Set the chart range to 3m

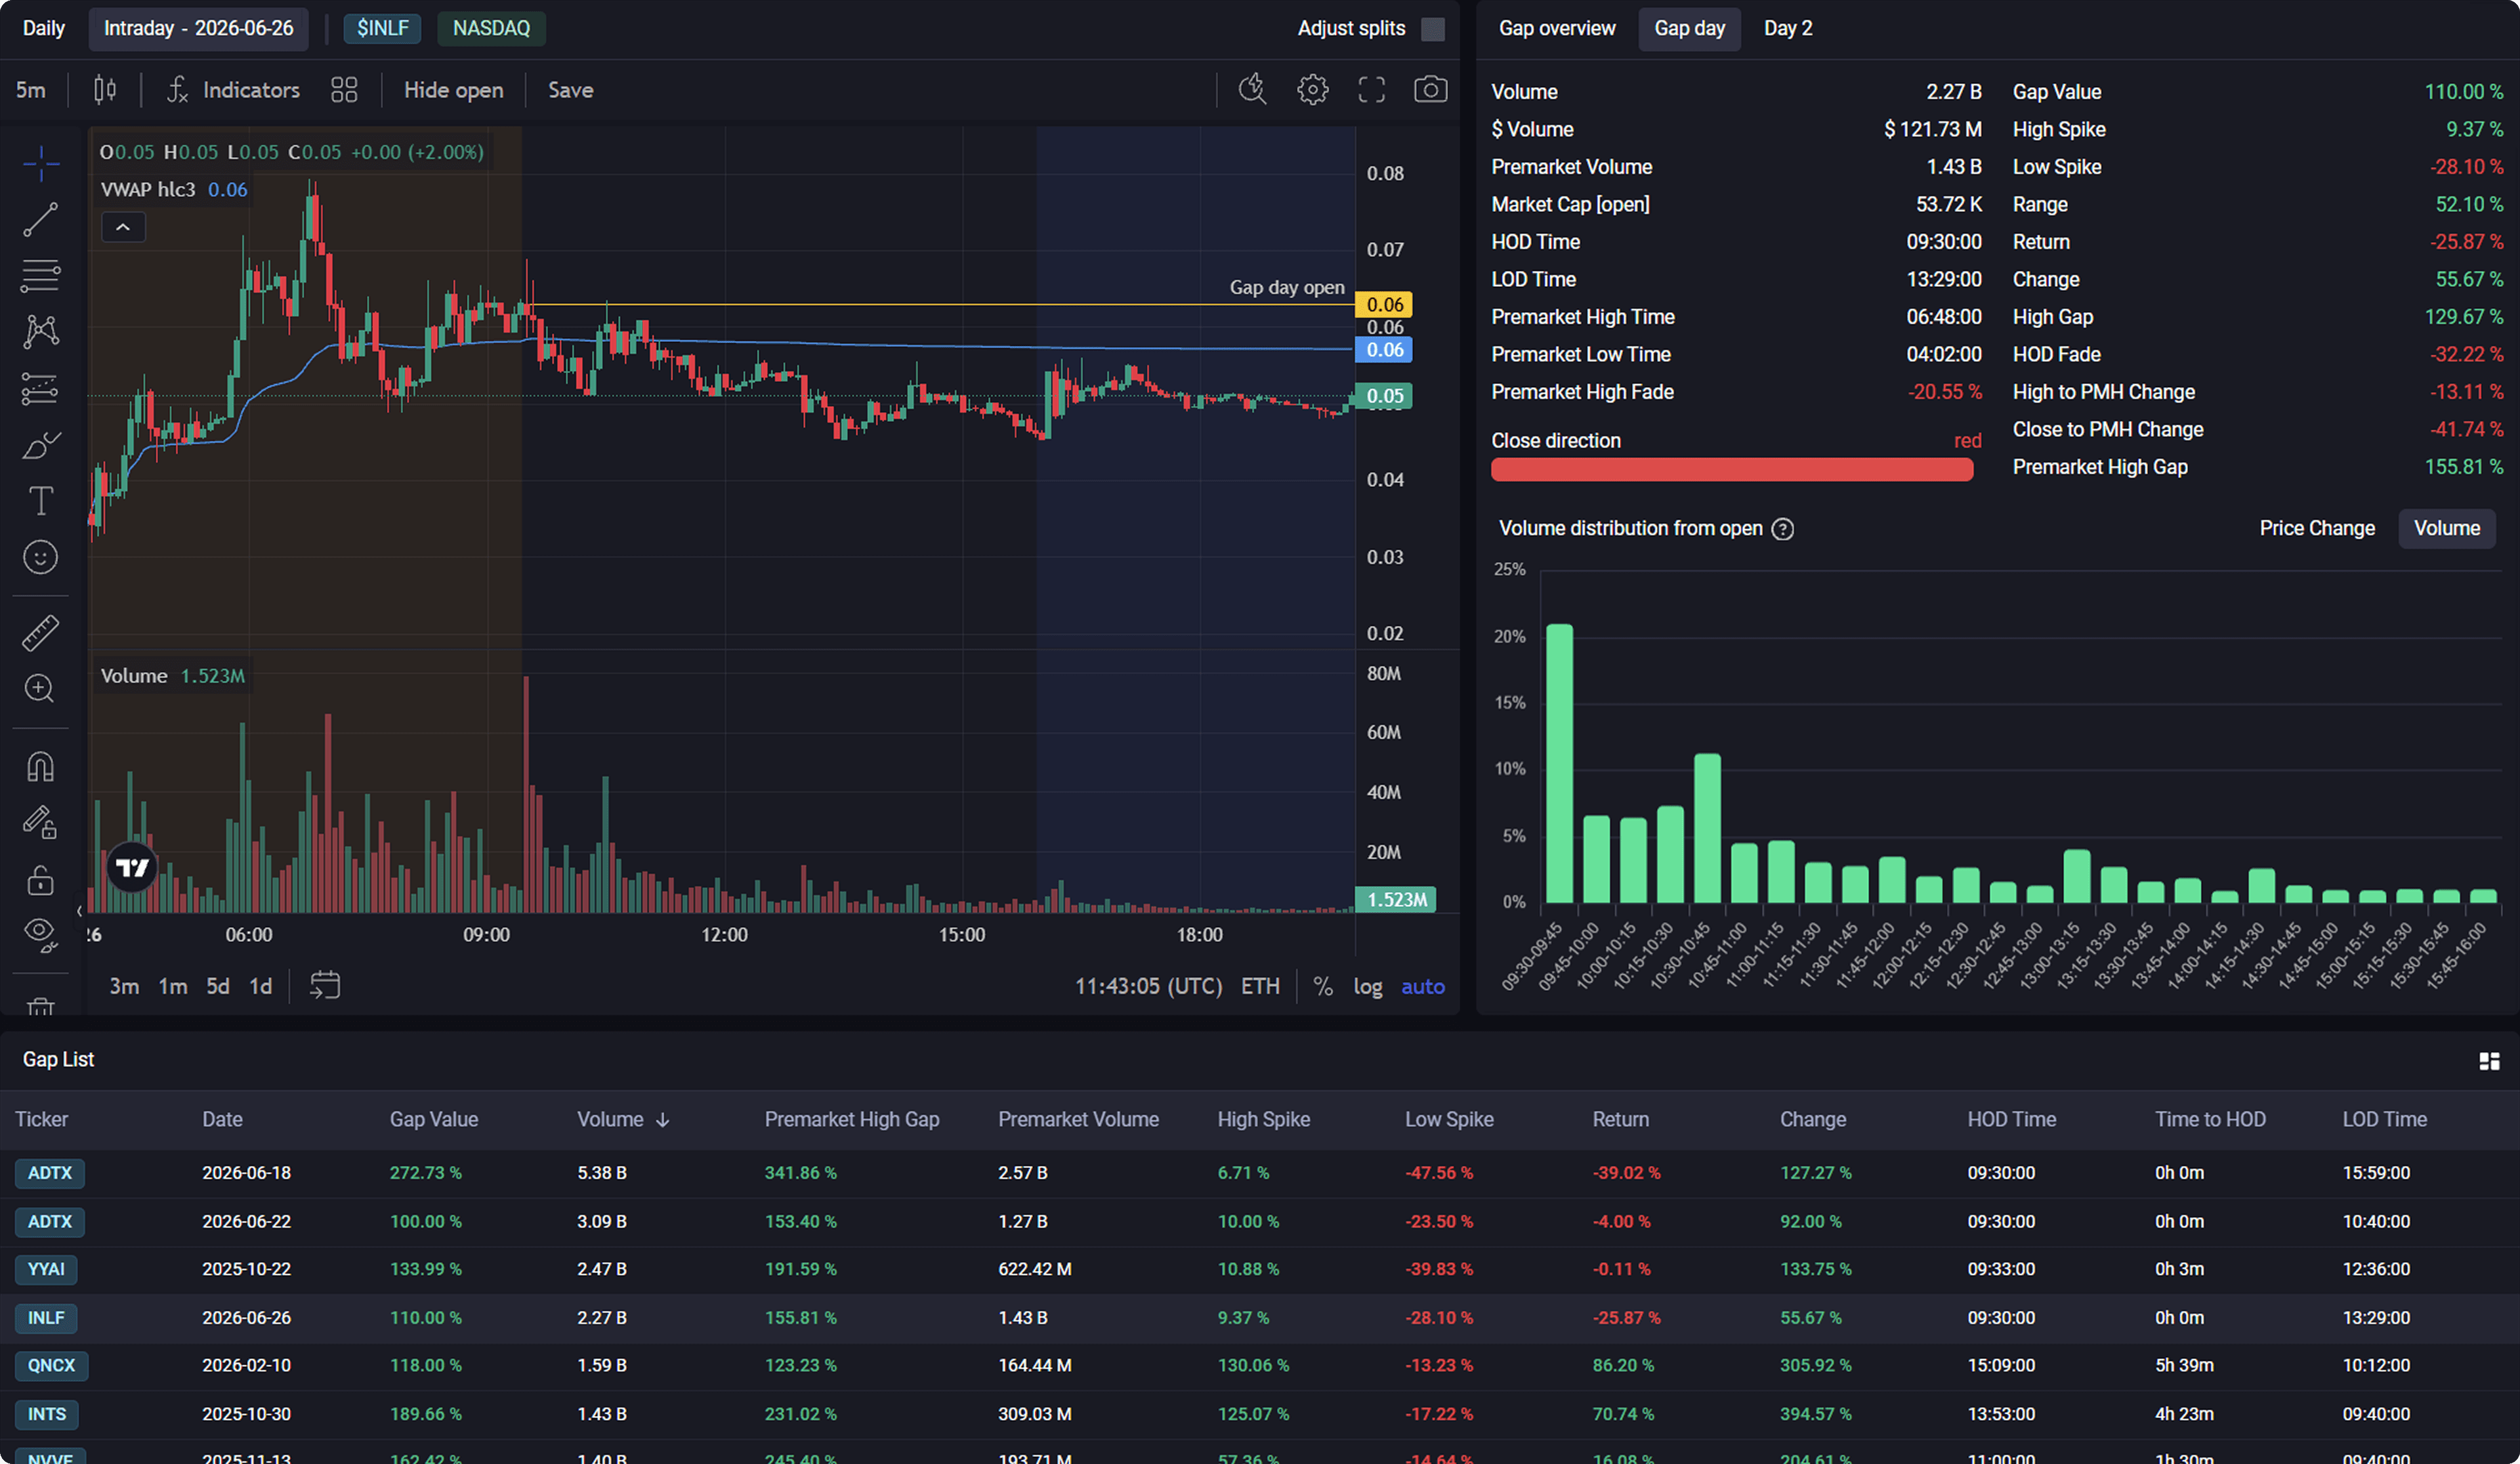[124, 986]
